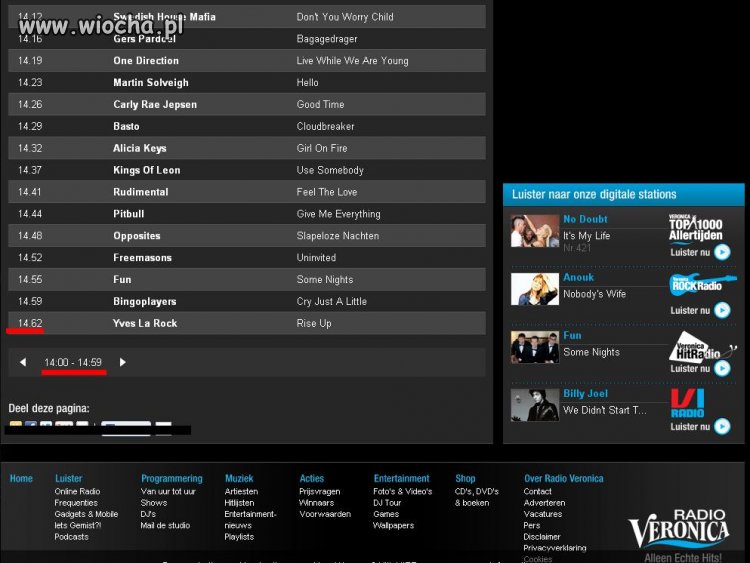Open Online Radio link
The width and height of the screenshot is (750, 563).
click(77, 491)
